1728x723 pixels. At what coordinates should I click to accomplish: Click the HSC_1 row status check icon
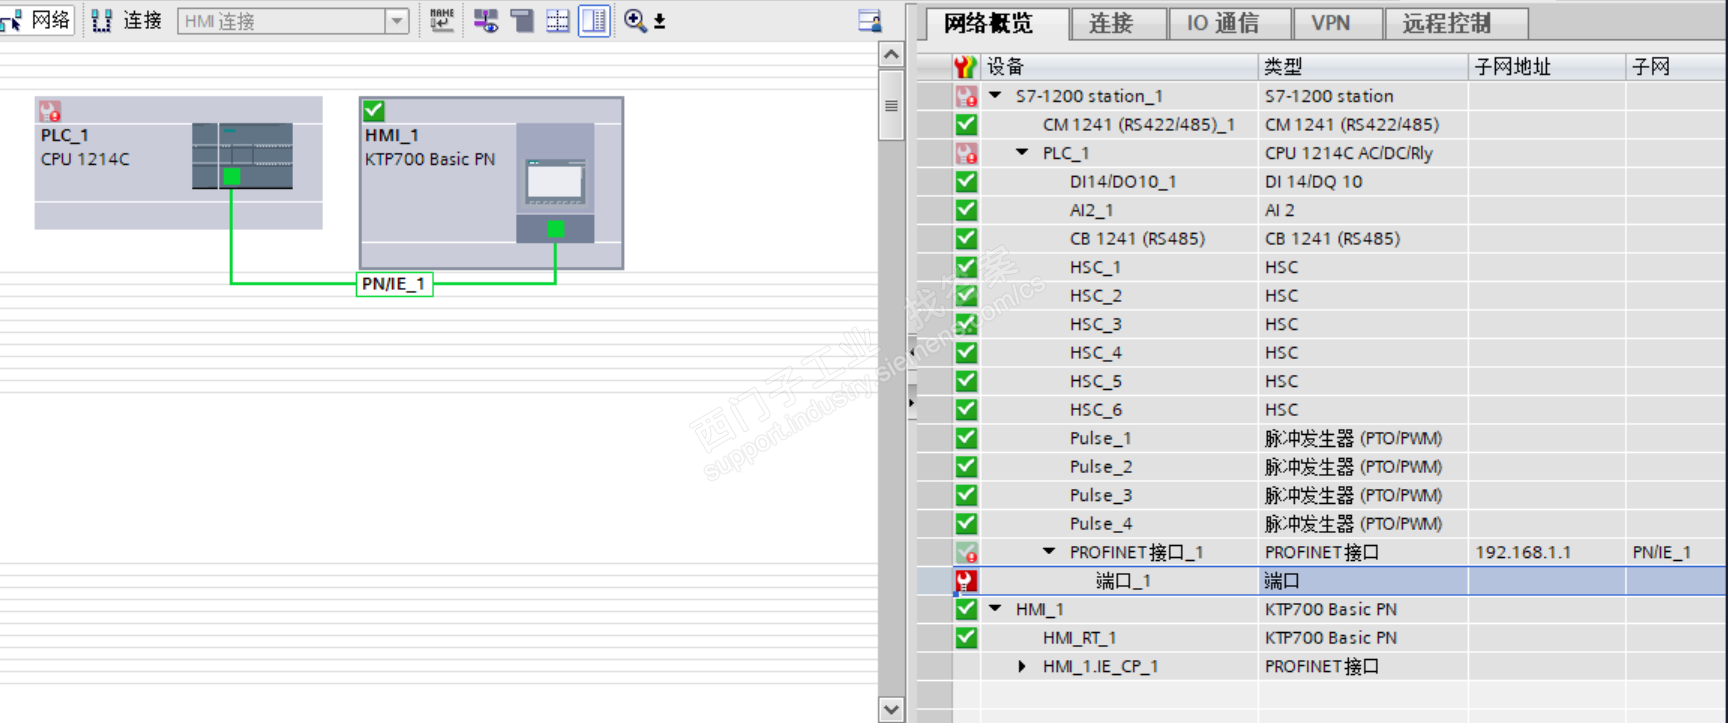click(966, 267)
